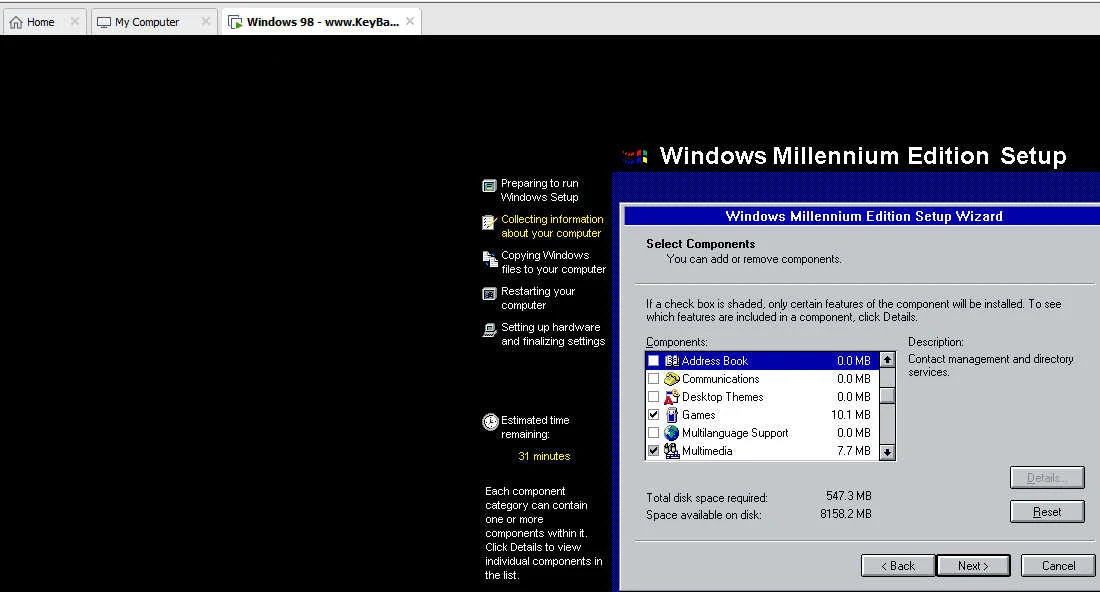Enable the Communications component checkbox

point(653,379)
